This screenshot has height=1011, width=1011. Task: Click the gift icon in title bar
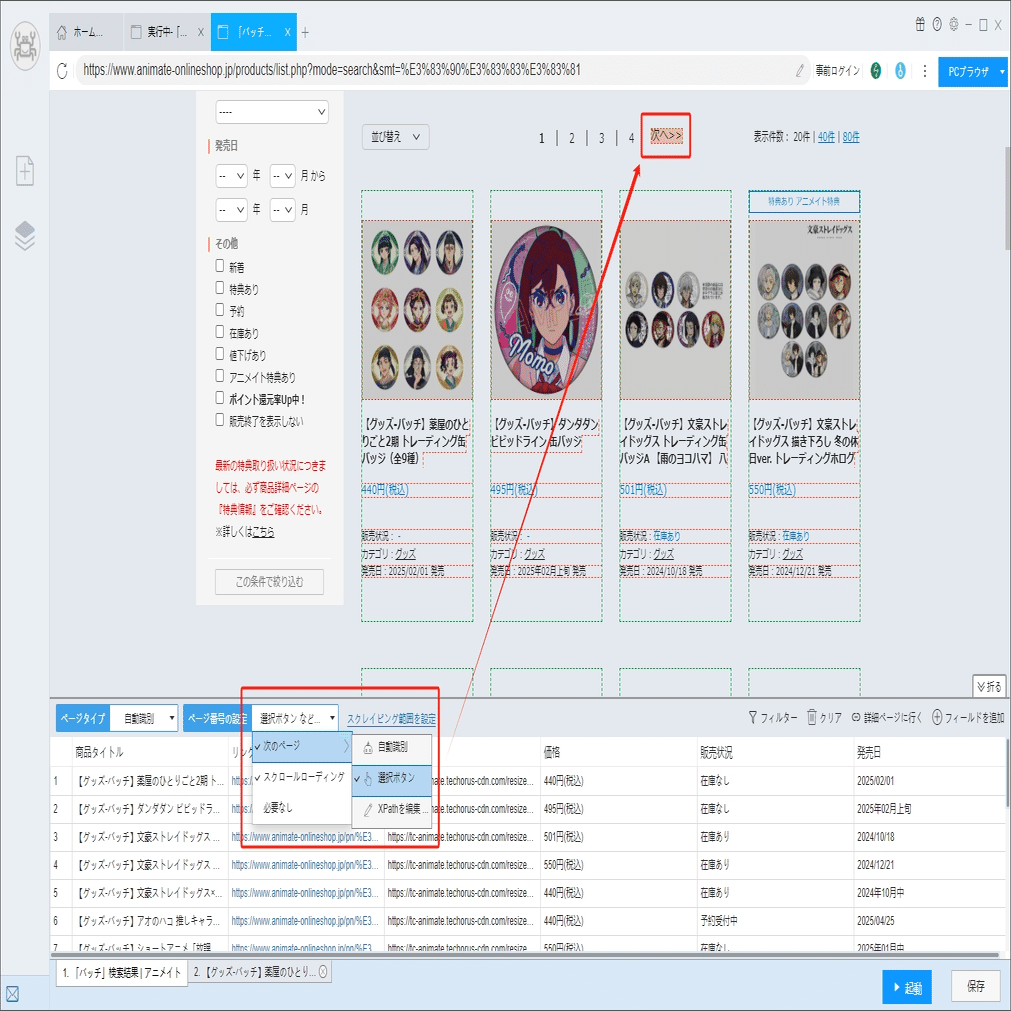pyautogui.click(x=919, y=25)
